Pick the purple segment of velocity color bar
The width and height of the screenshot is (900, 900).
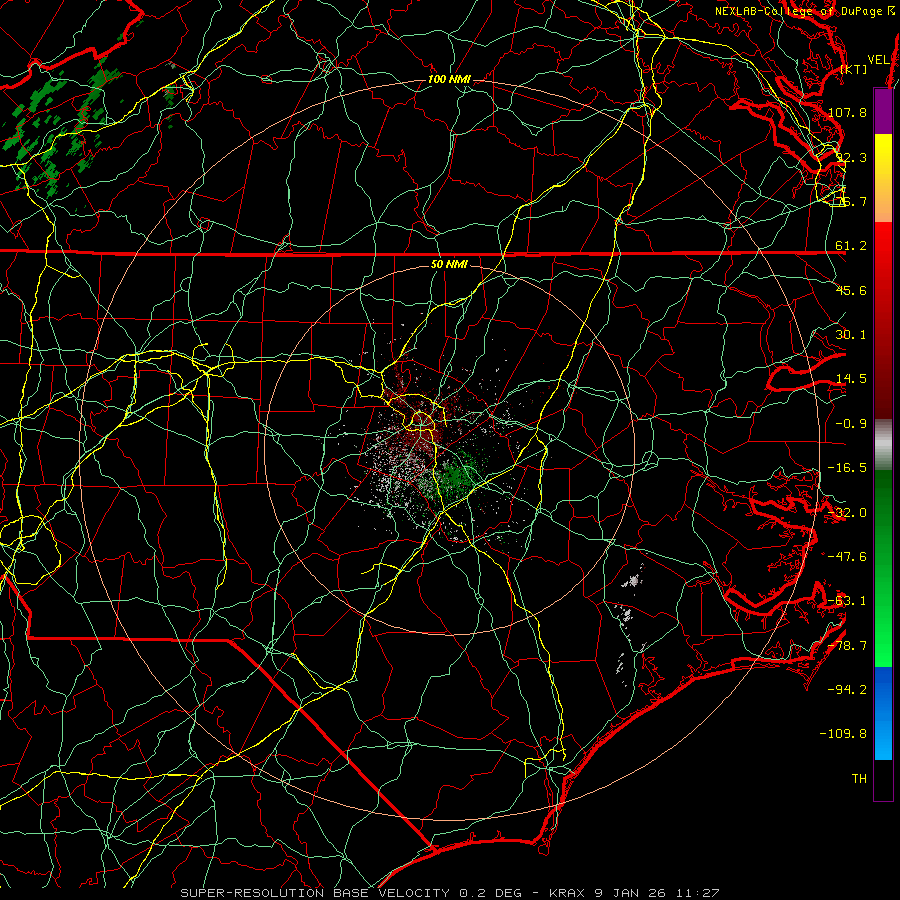tap(883, 111)
